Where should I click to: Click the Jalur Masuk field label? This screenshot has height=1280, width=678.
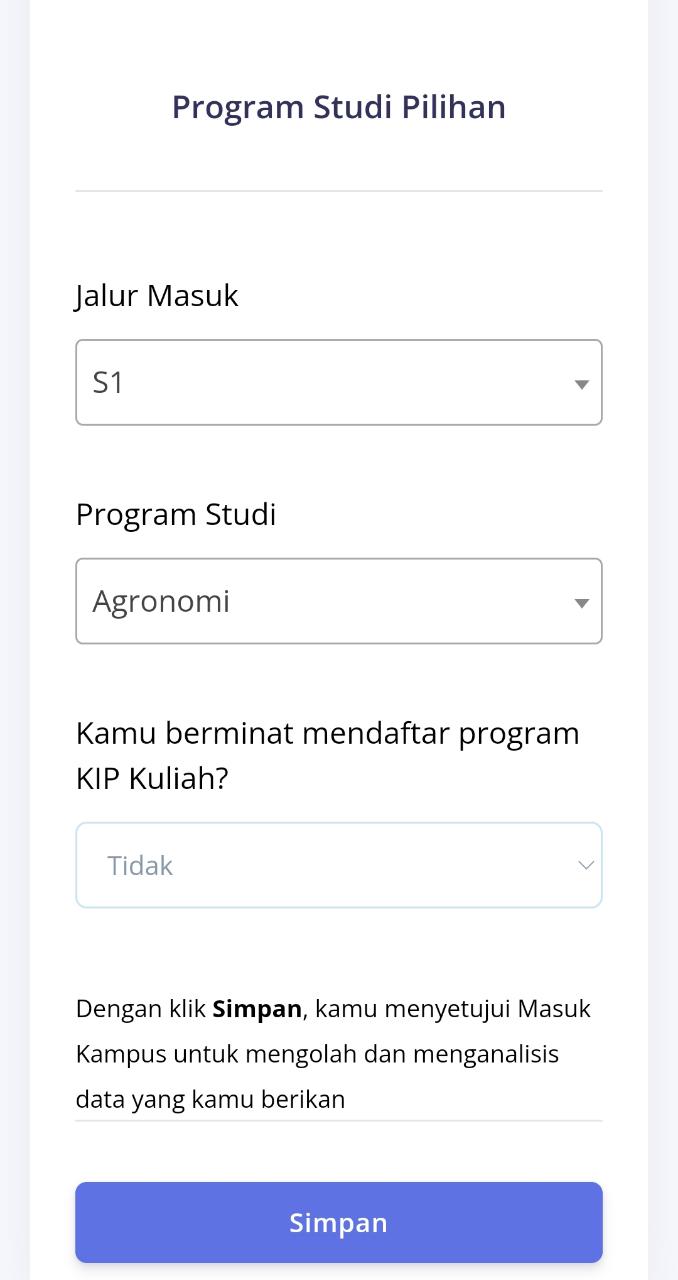coord(157,296)
